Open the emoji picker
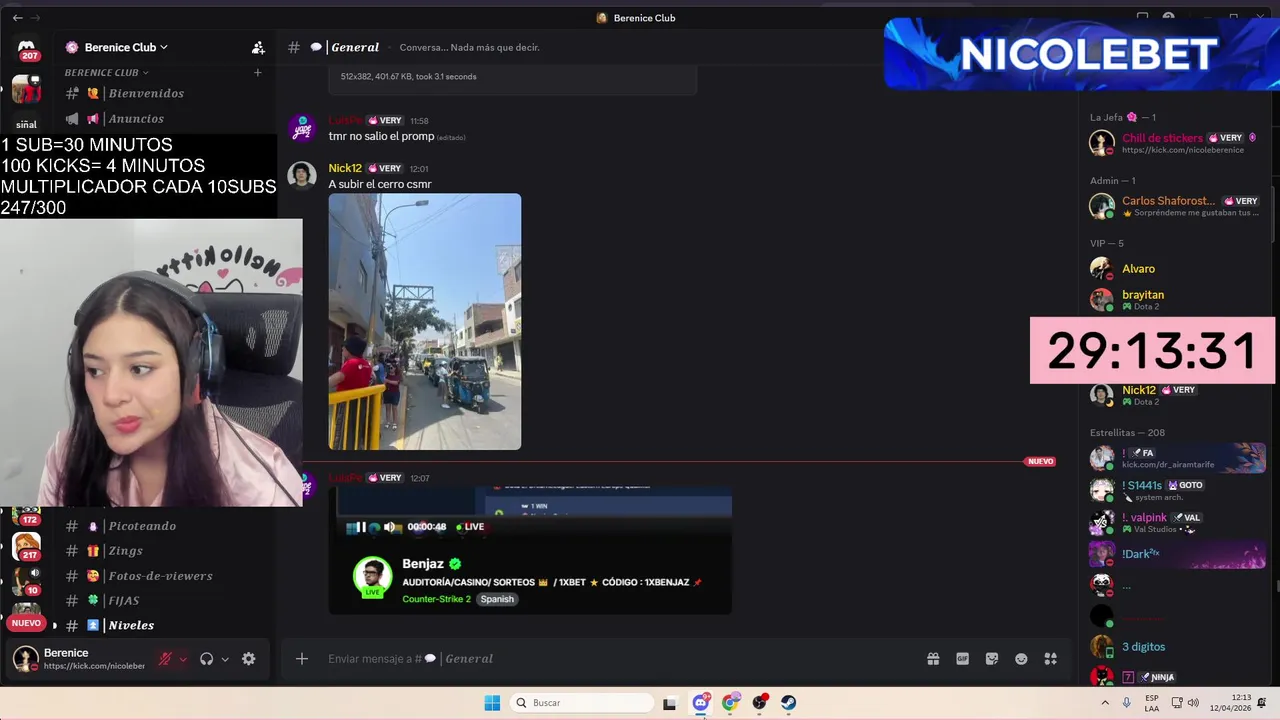The height and width of the screenshot is (720, 1280). click(1021, 658)
